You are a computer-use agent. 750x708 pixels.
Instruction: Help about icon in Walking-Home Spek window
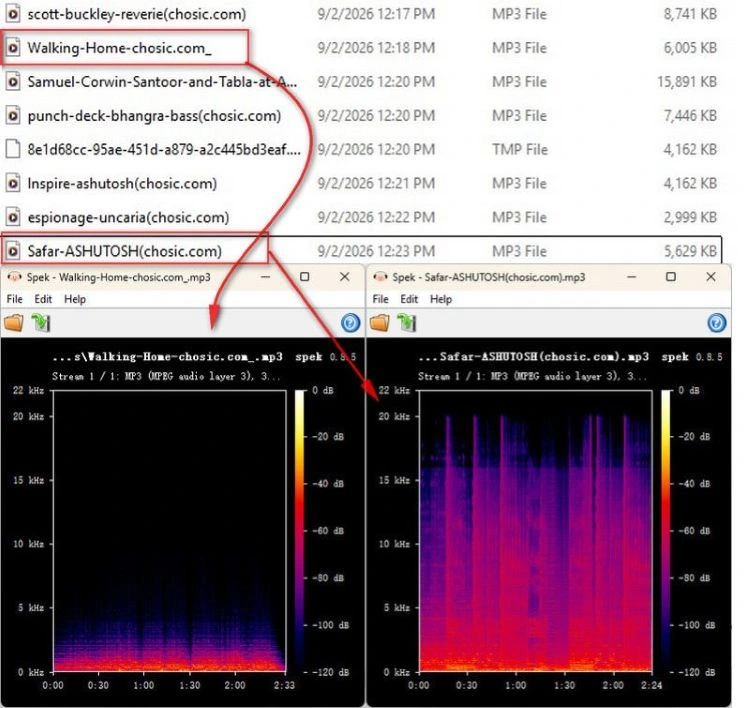351,323
